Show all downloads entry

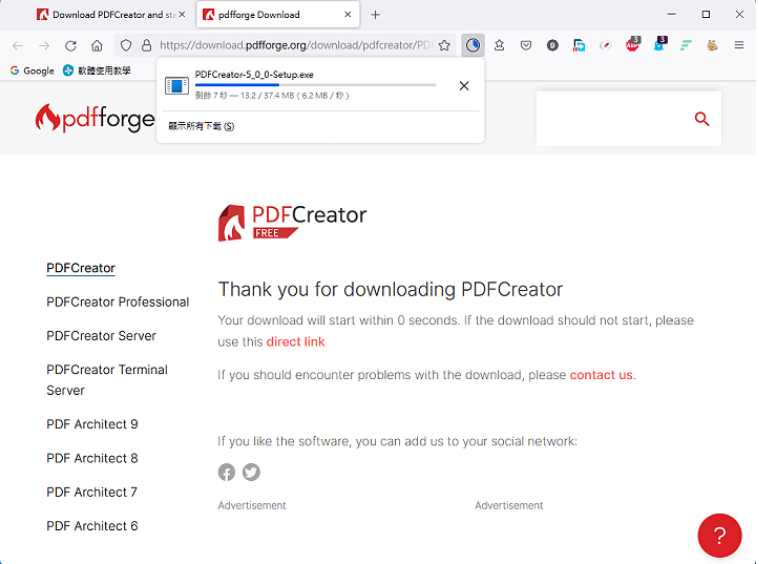pyautogui.click(x=201, y=126)
